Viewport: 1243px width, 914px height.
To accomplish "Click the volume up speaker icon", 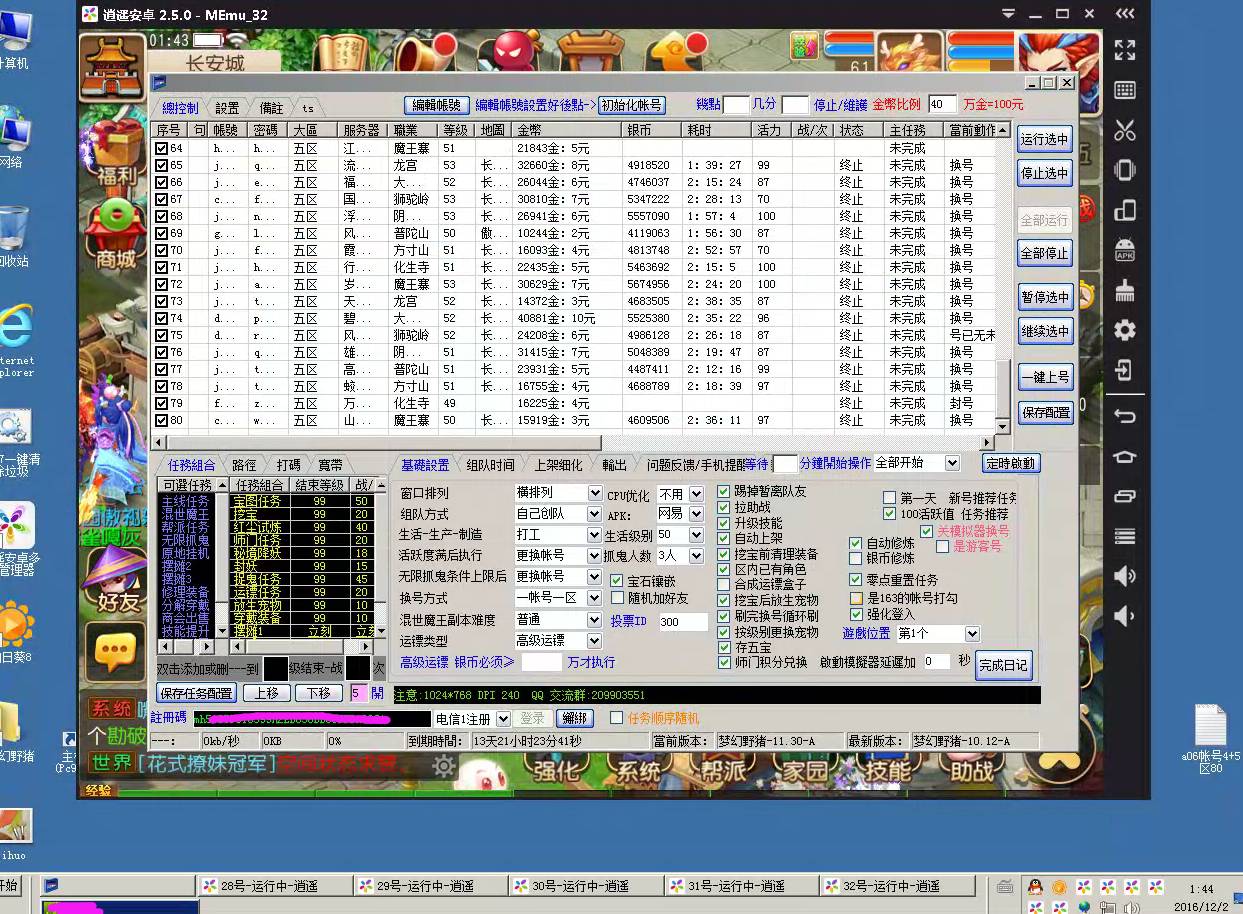I will [x=1125, y=575].
